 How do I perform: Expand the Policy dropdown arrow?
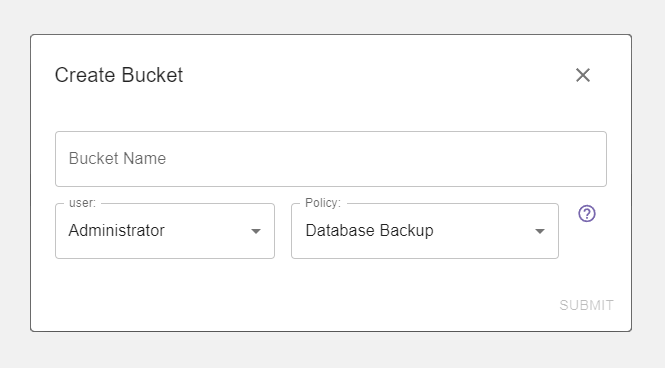(x=539, y=231)
